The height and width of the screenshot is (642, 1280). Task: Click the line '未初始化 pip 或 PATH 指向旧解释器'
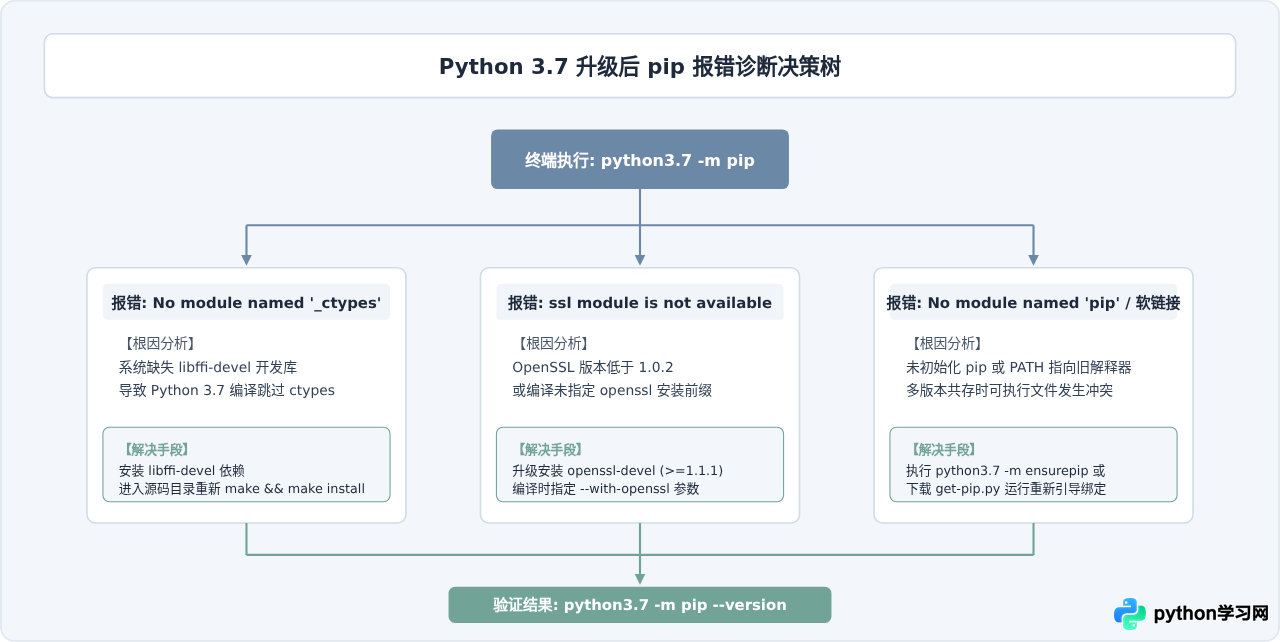pyautogui.click(x=1019, y=367)
